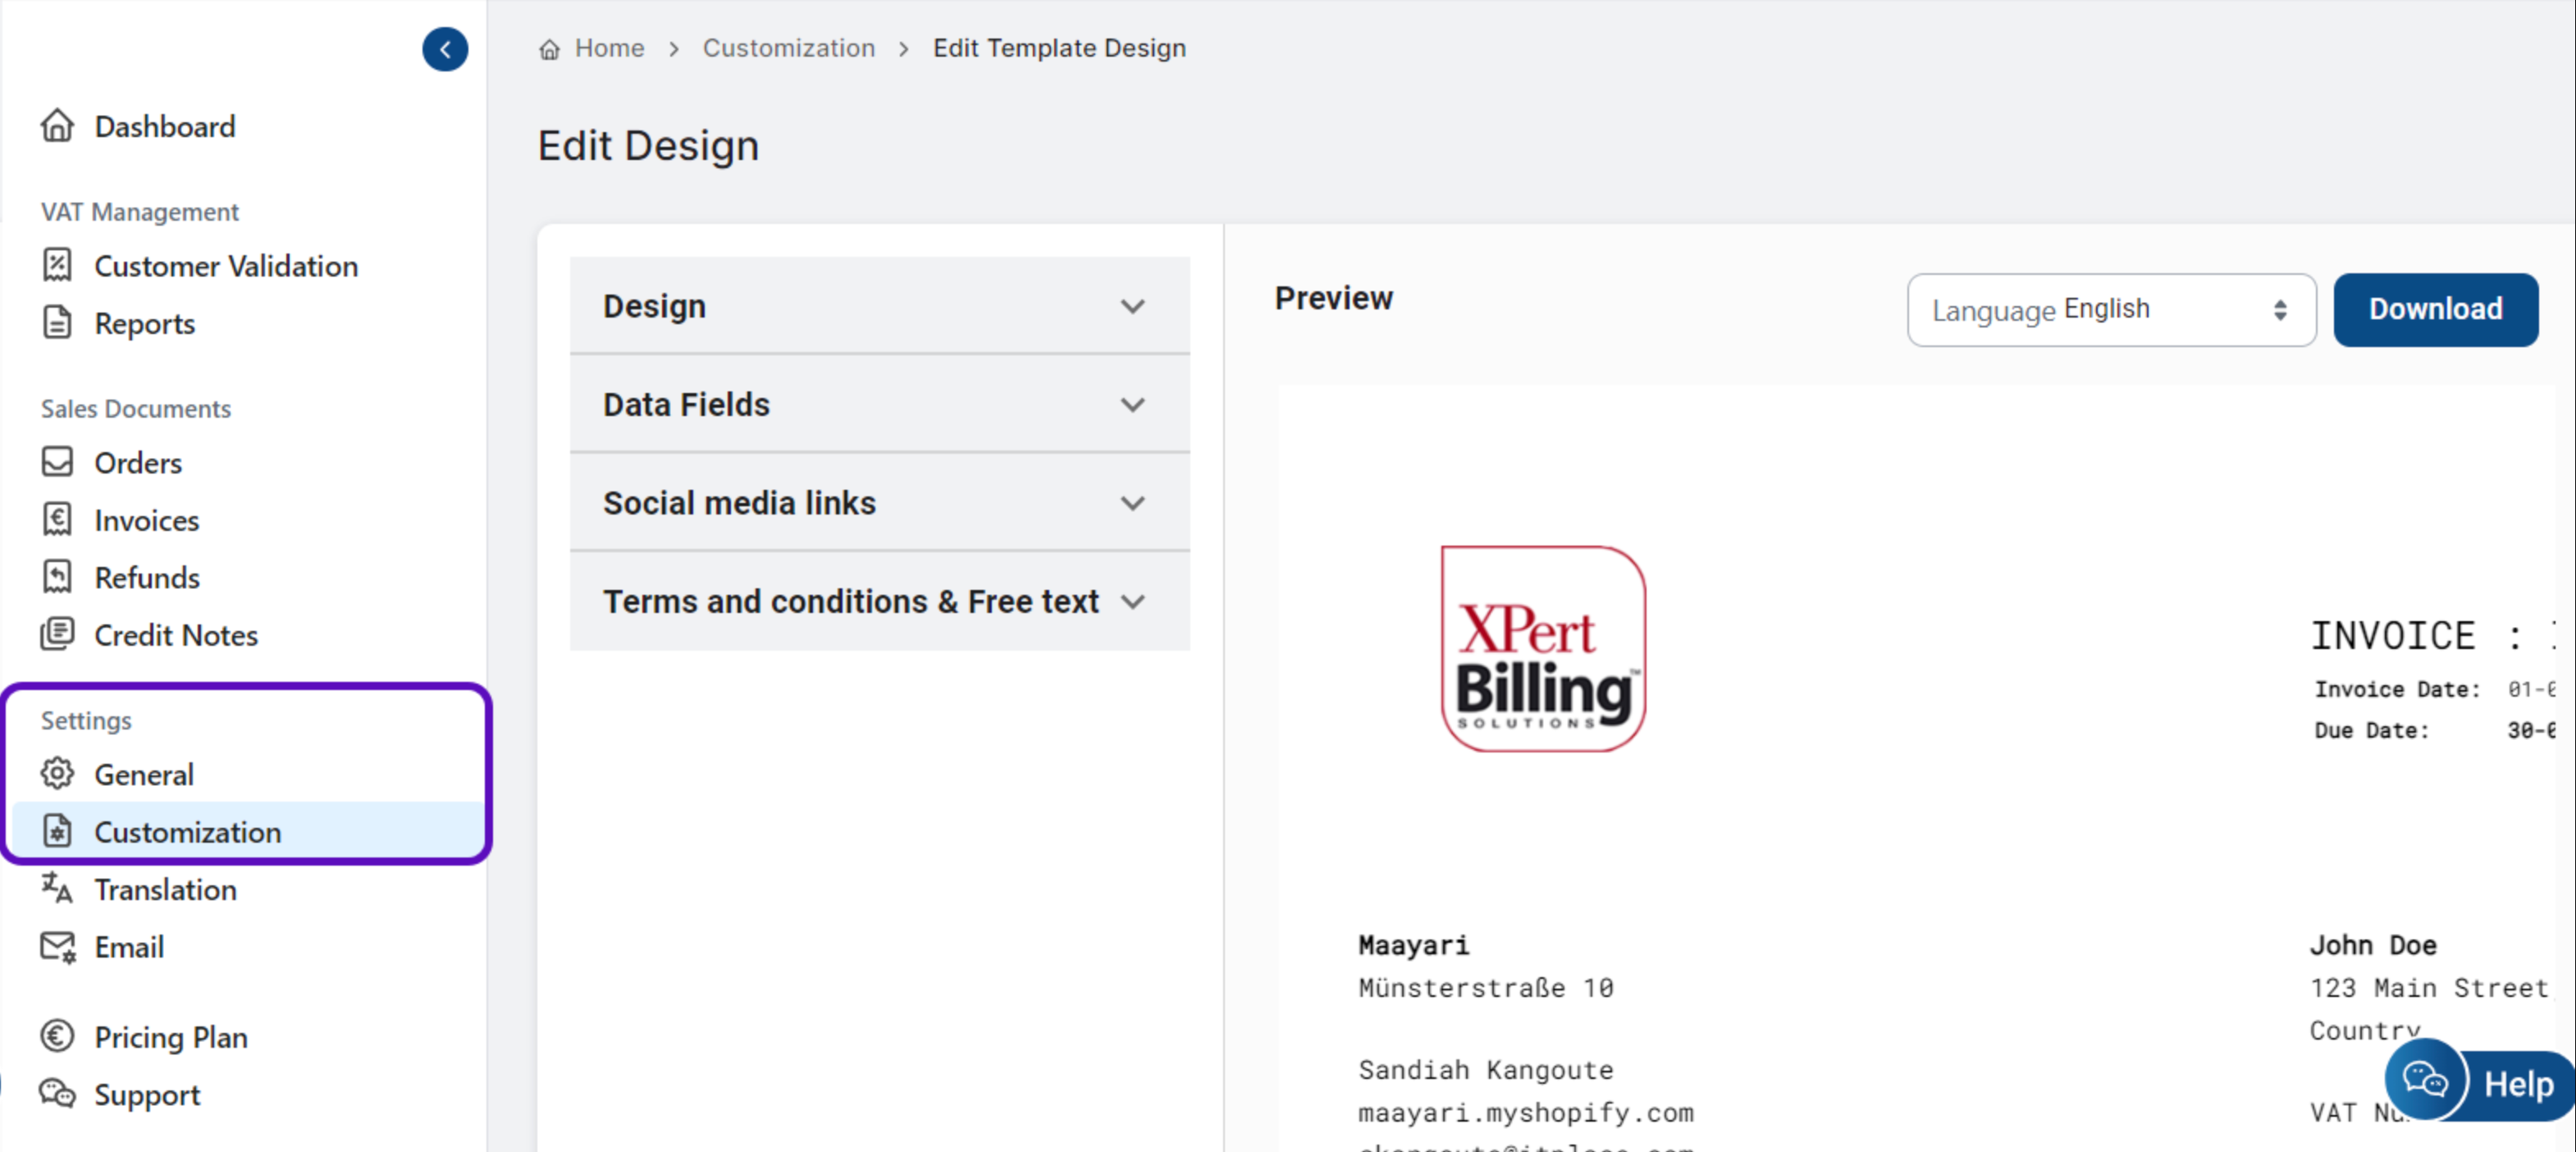The width and height of the screenshot is (2576, 1152).
Task: Click the XPert Billing logo in preview
Action: 1542,649
